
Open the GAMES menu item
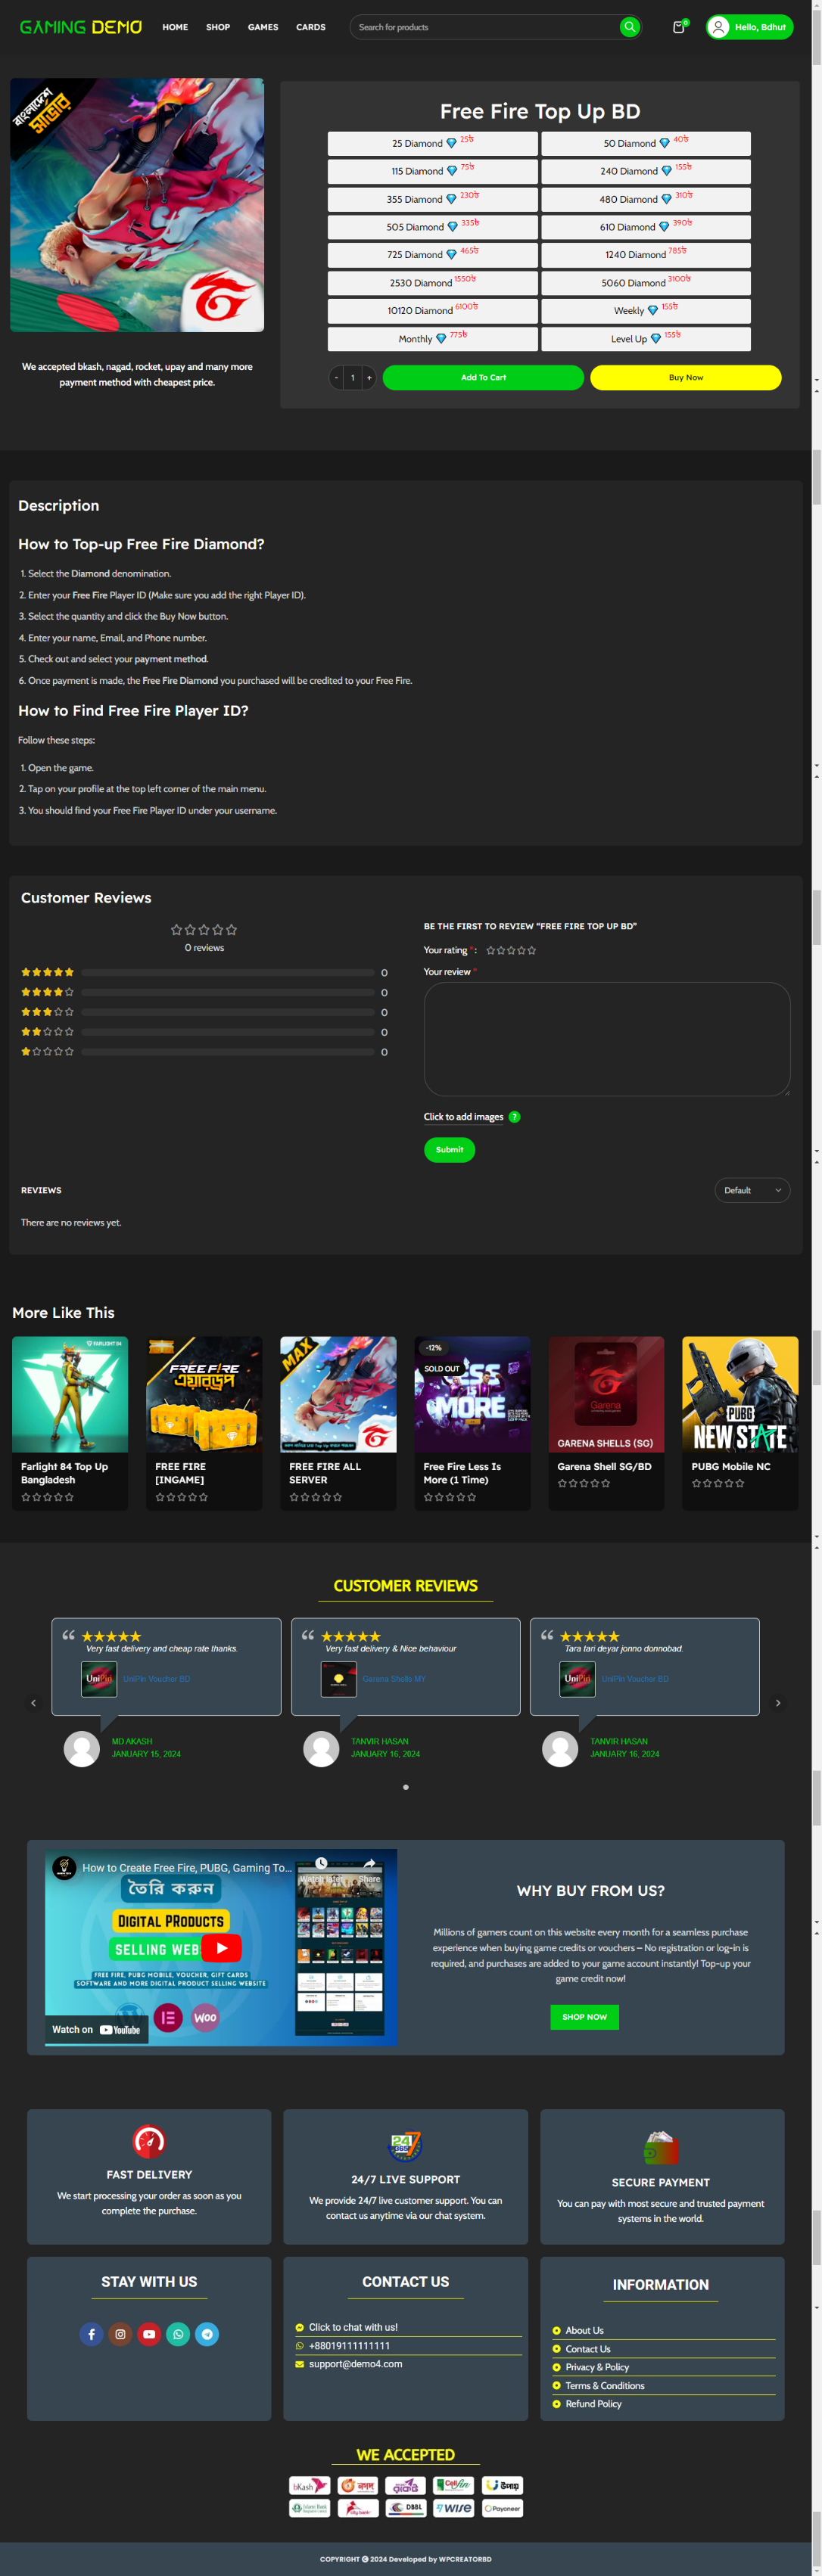click(x=263, y=27)
